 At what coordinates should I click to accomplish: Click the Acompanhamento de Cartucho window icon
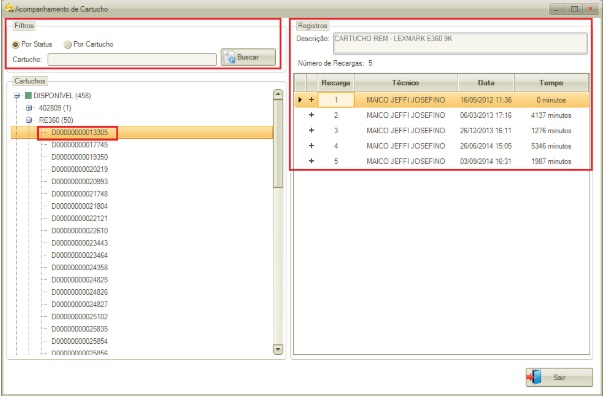[9, 8]
